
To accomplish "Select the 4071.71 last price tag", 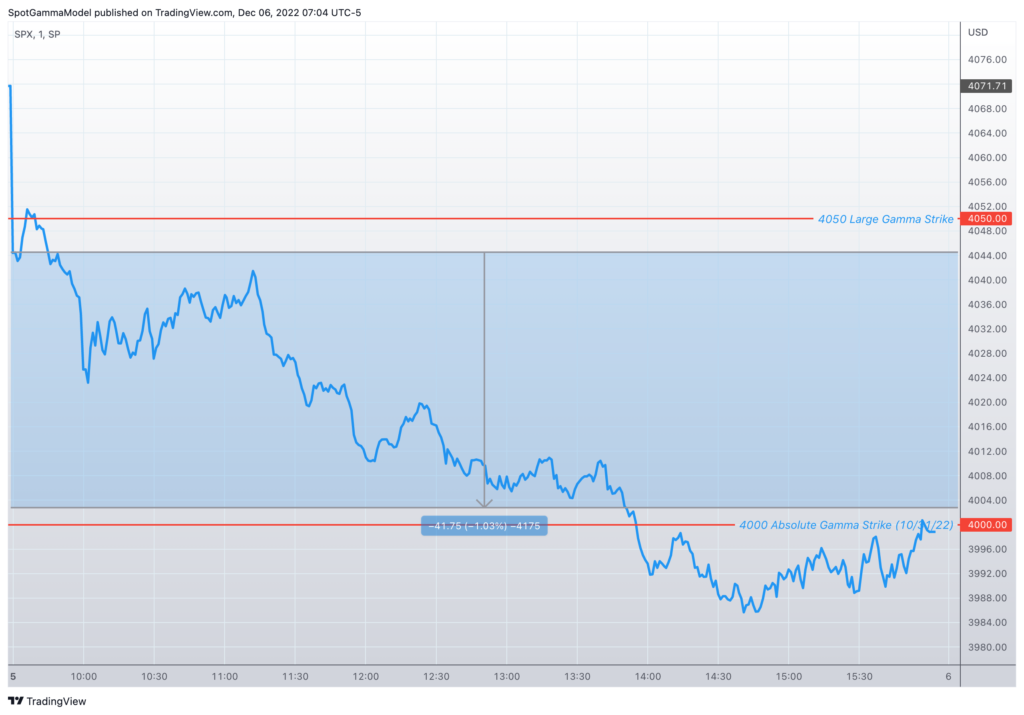I will click(986, 86).
